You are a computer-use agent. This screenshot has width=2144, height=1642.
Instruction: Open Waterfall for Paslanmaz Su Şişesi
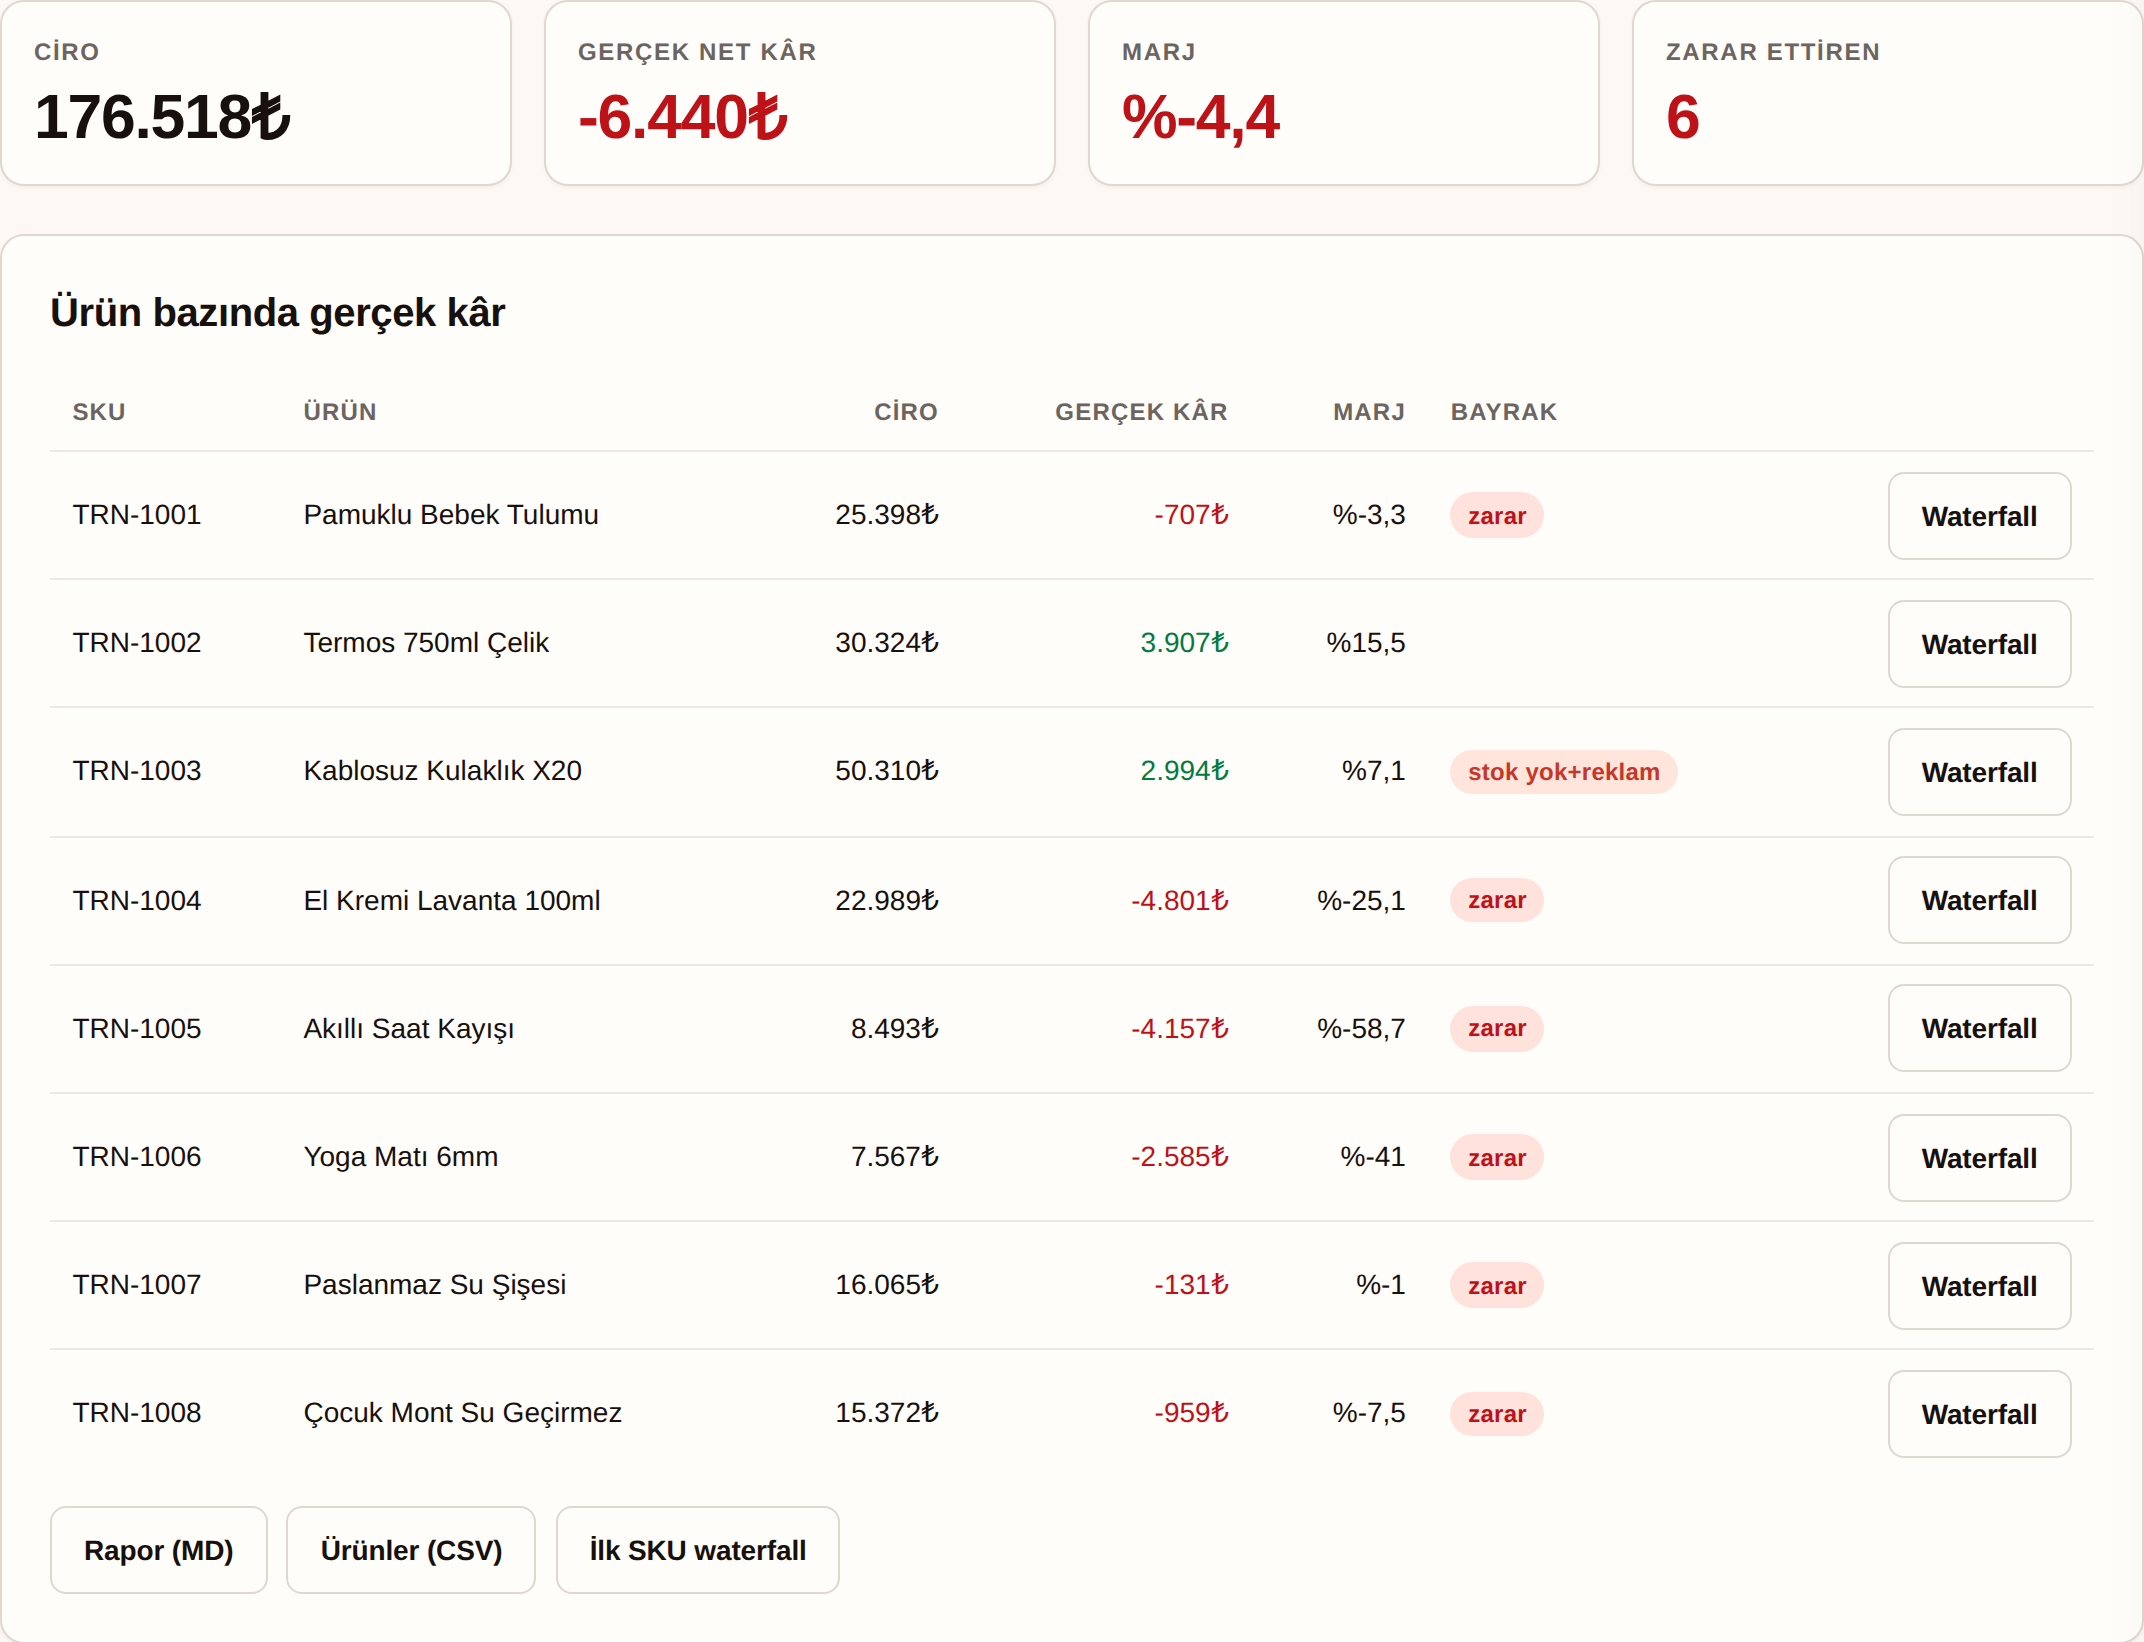(1979, 1286)
